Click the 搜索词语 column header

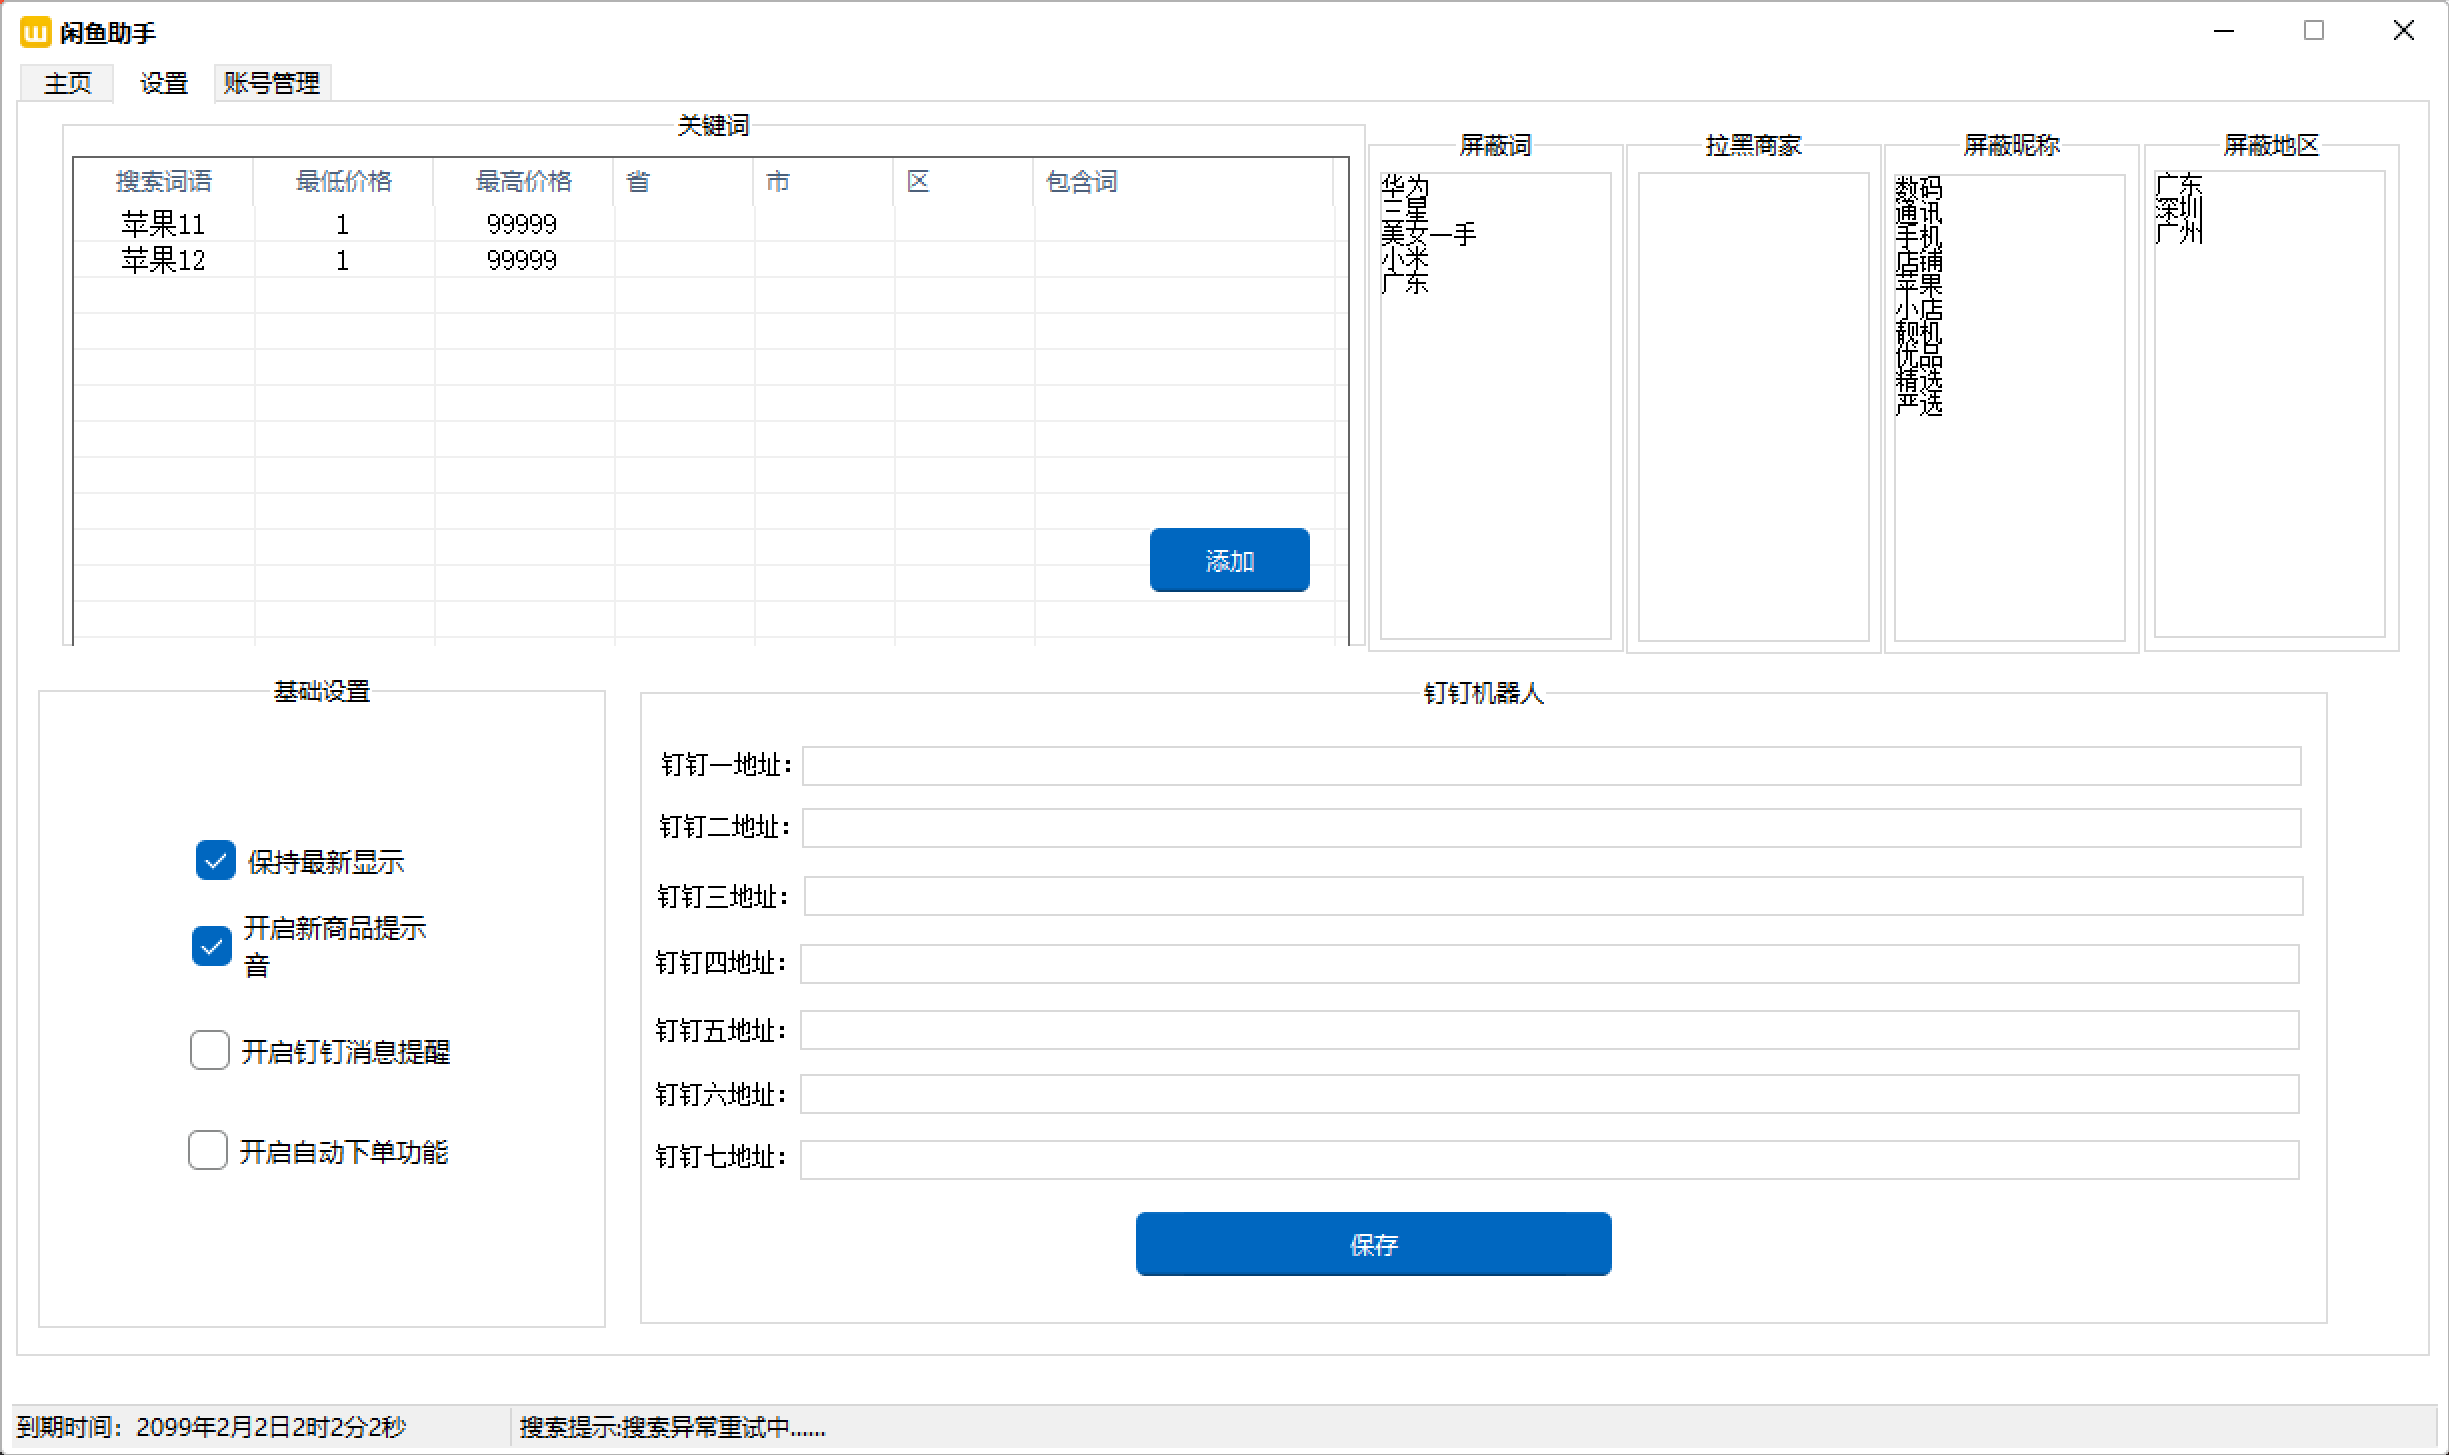163,182
